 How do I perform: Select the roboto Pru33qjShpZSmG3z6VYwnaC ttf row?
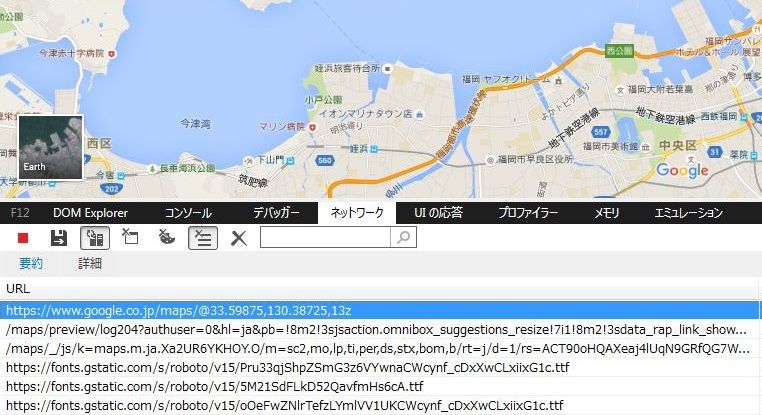click(379, 367)
